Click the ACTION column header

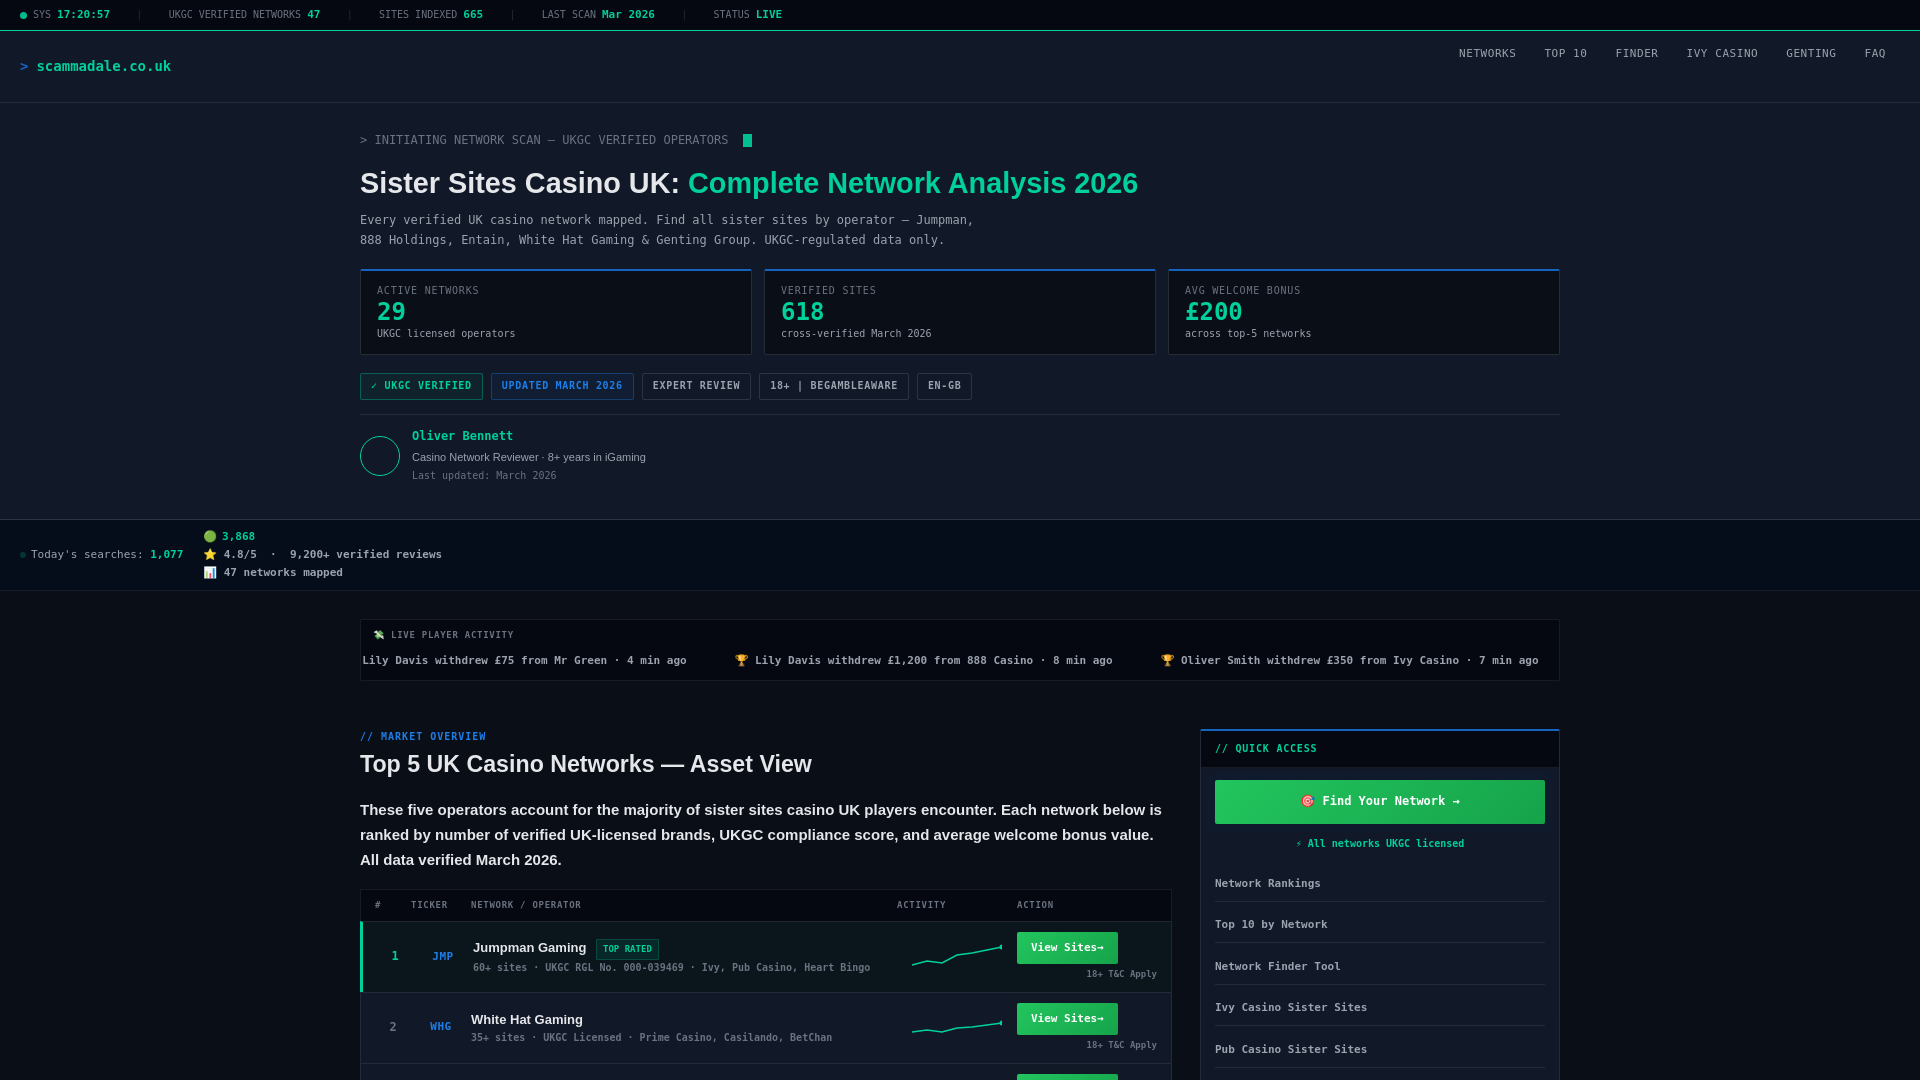pyautogui.click(x=1035, y=906)
